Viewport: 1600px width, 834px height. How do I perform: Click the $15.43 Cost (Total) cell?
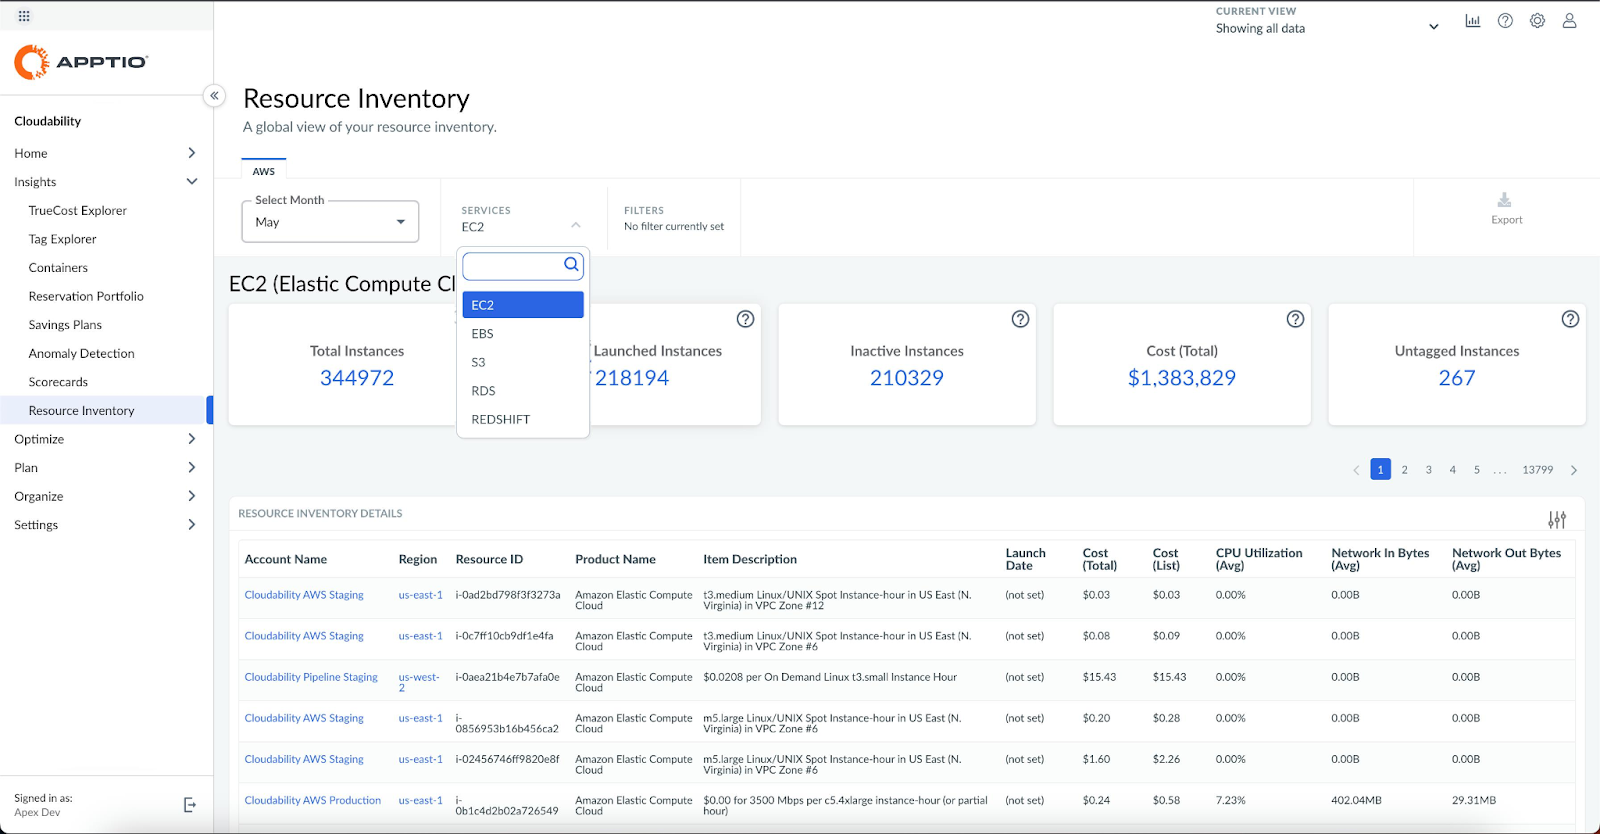[x=1099, y=677]
